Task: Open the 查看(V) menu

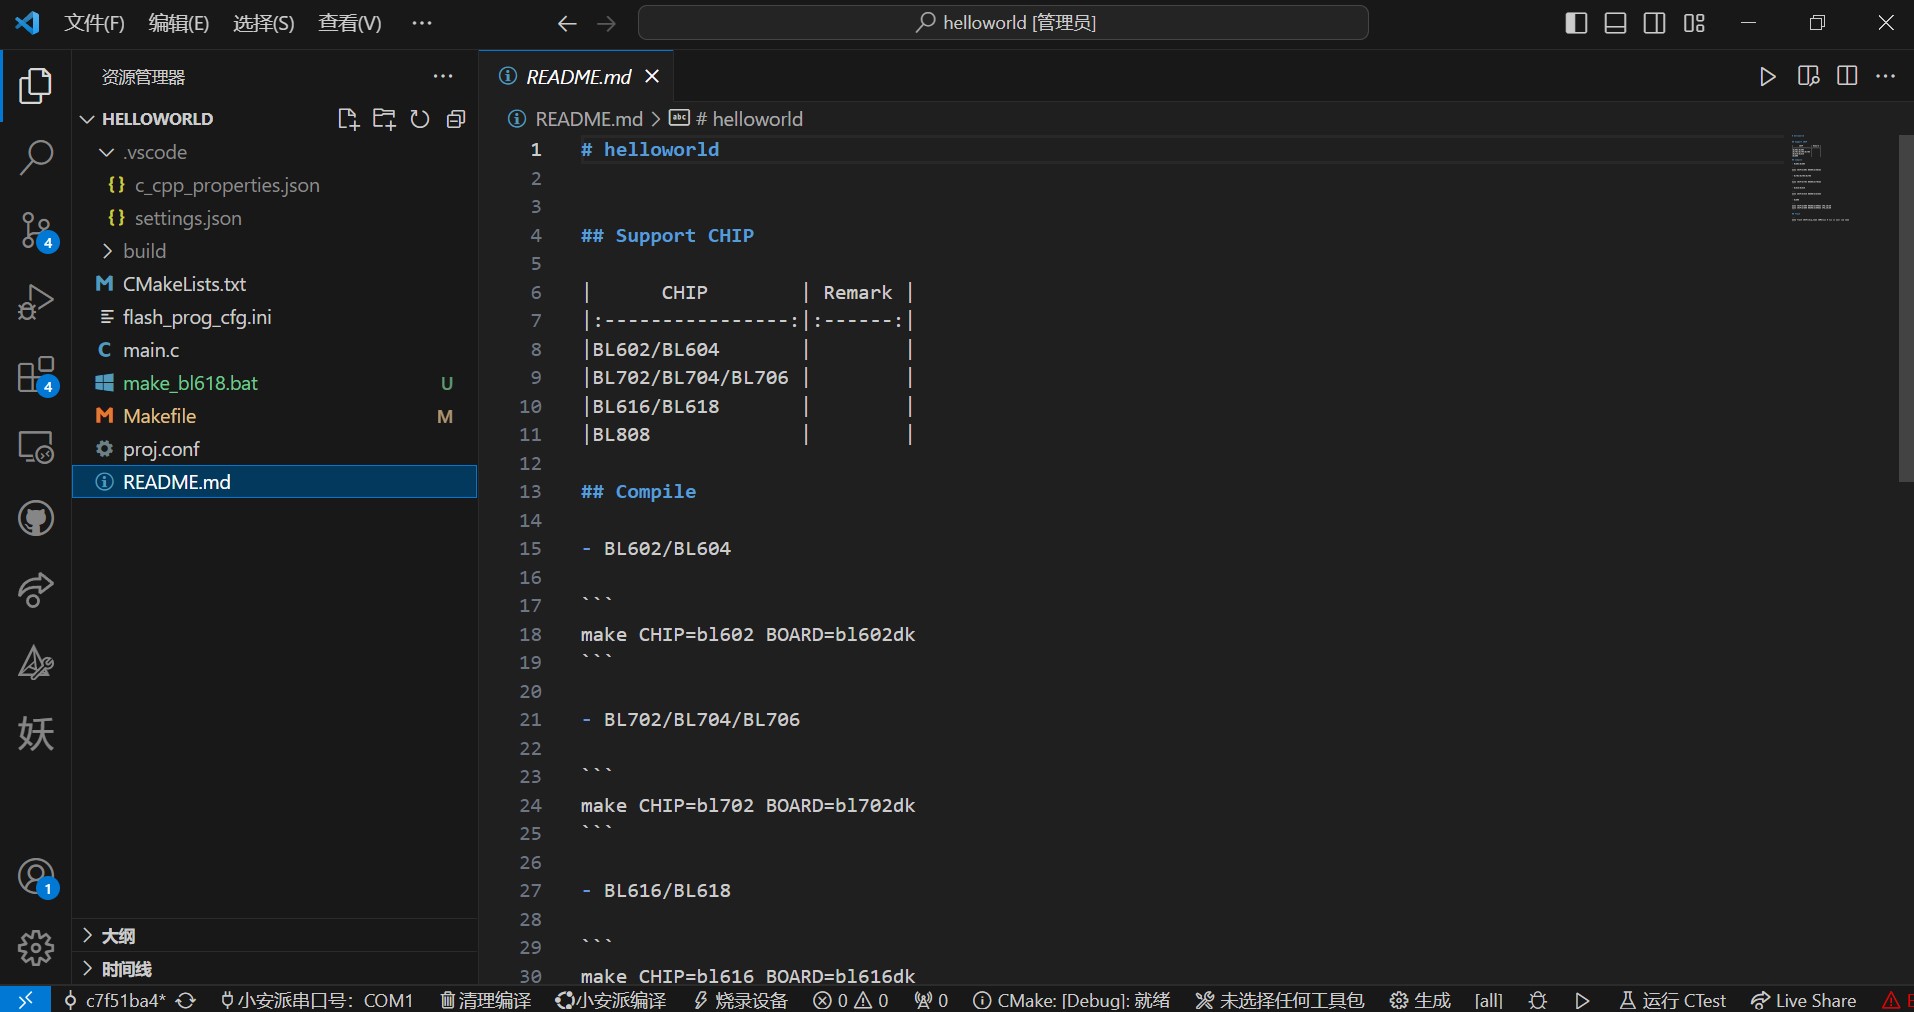Action: (350, 23)
